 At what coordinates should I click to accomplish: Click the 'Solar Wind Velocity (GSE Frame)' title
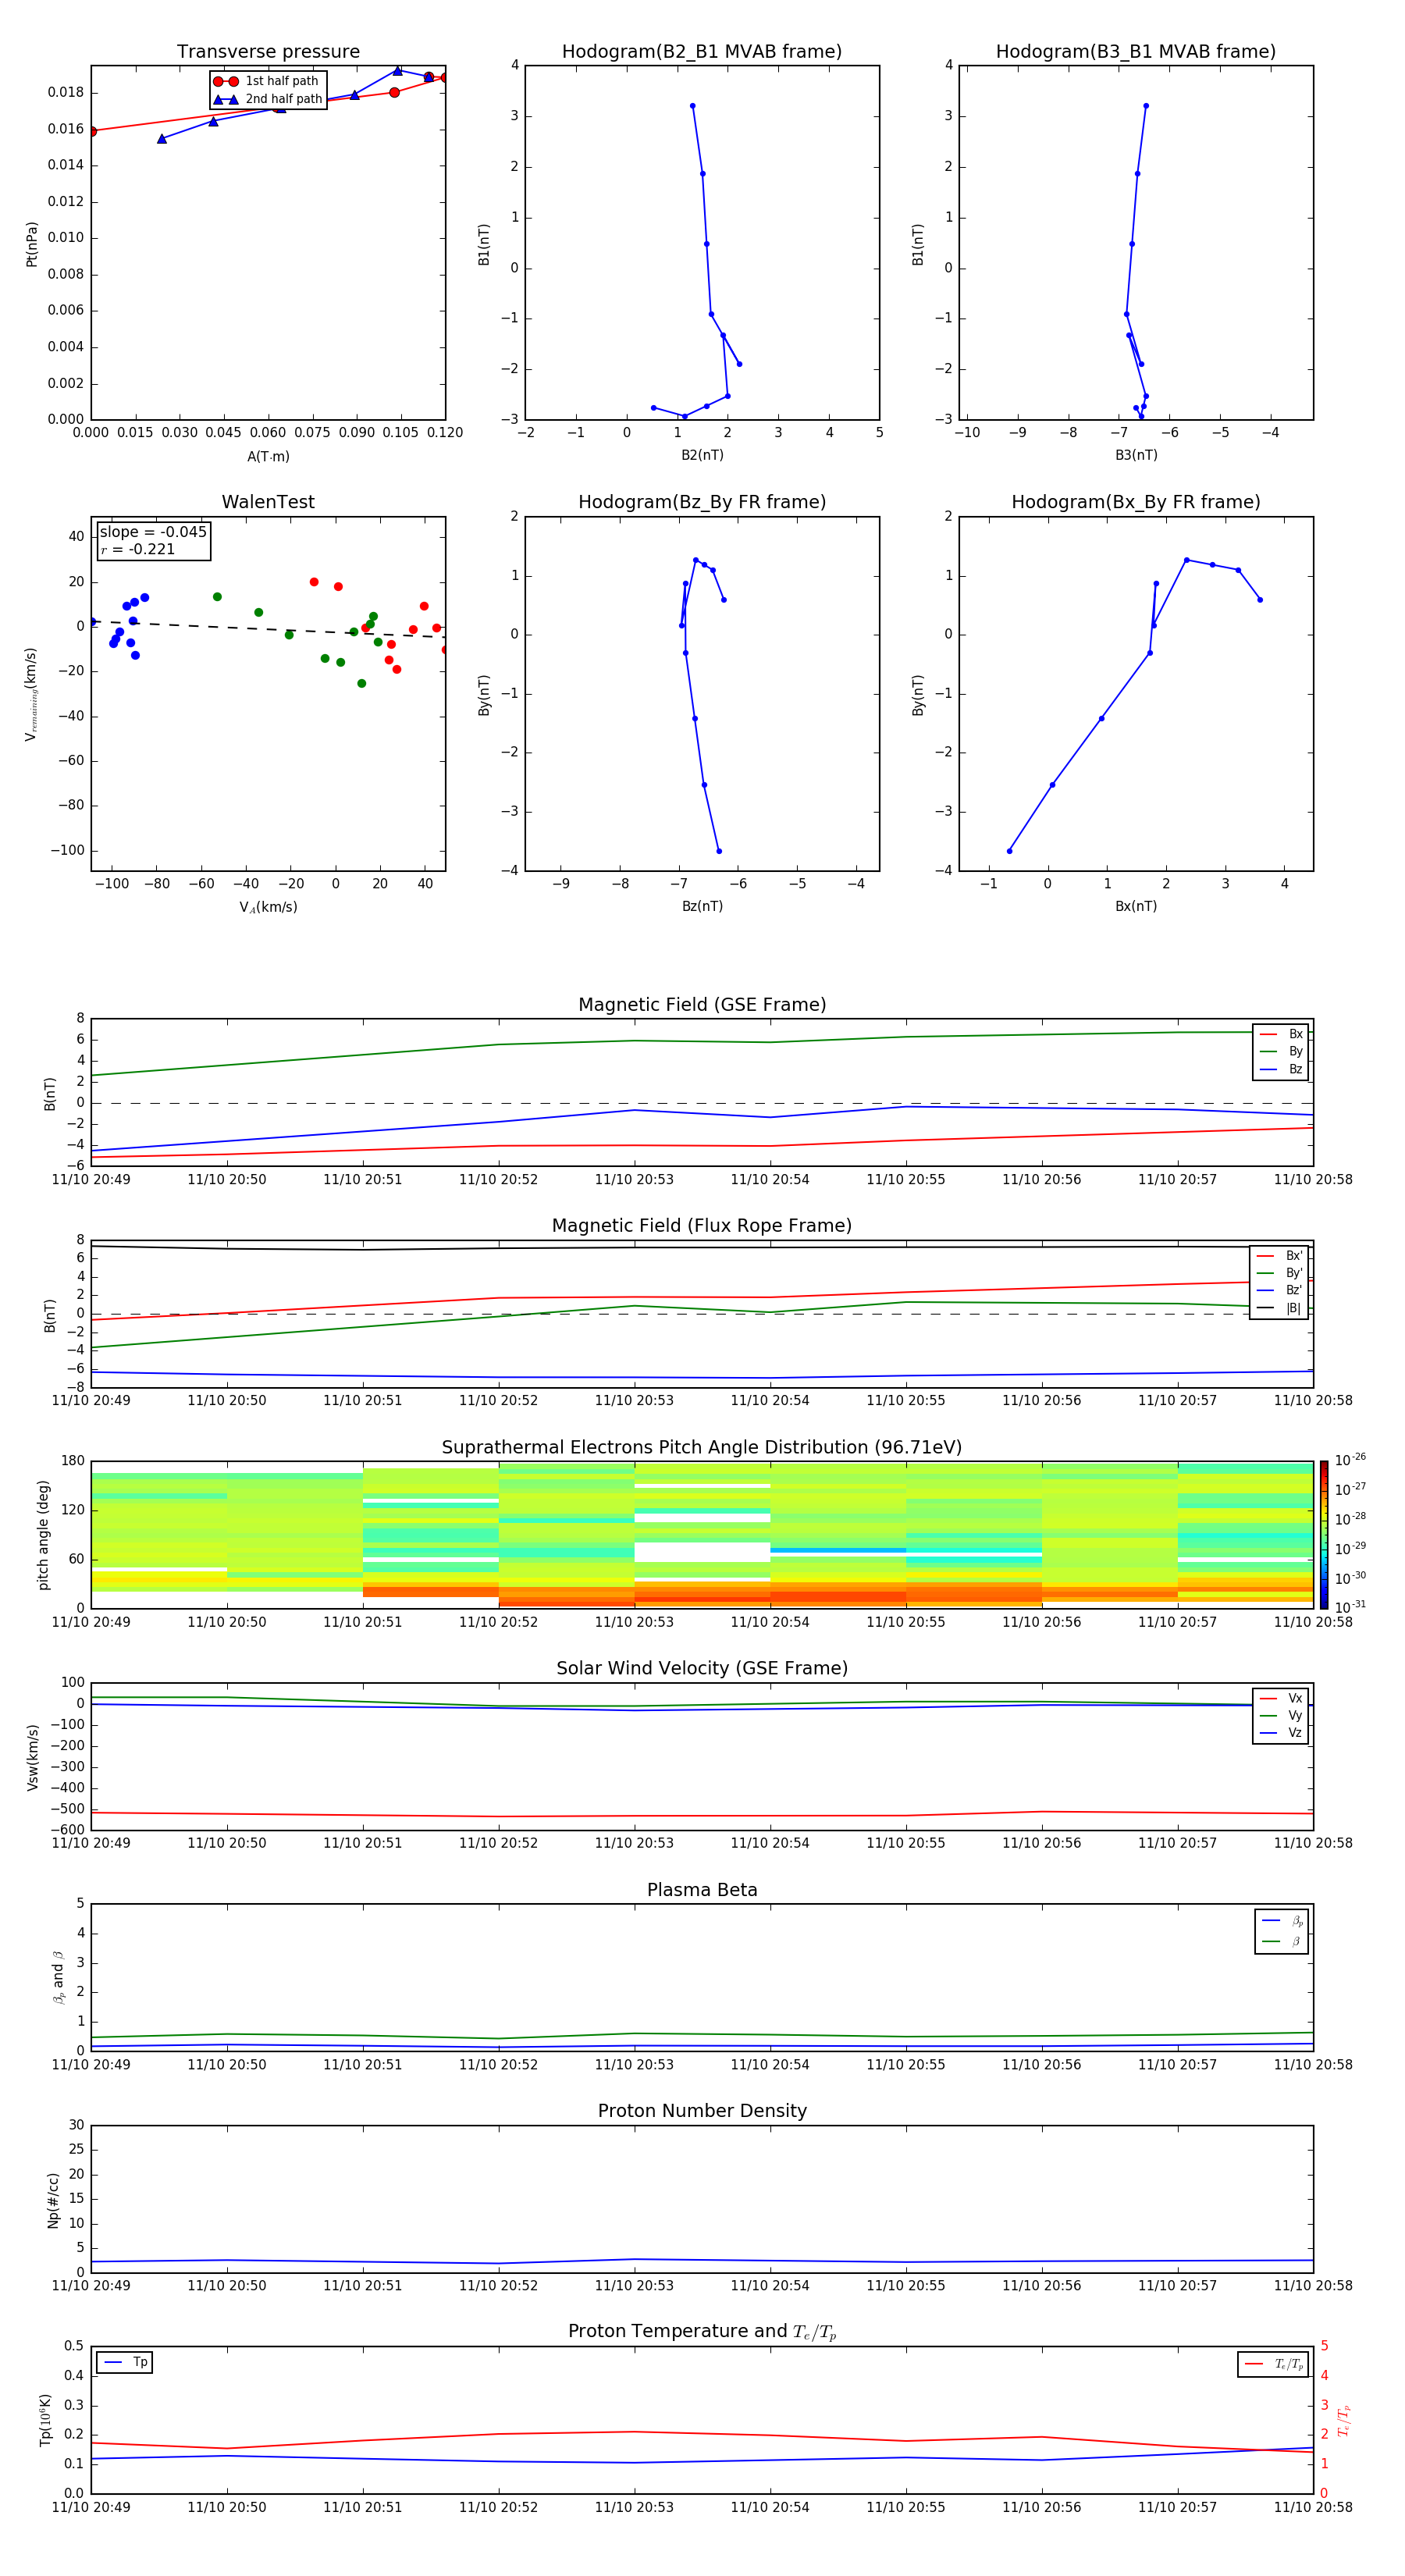pyautogui.click(x=702, y=1669)
